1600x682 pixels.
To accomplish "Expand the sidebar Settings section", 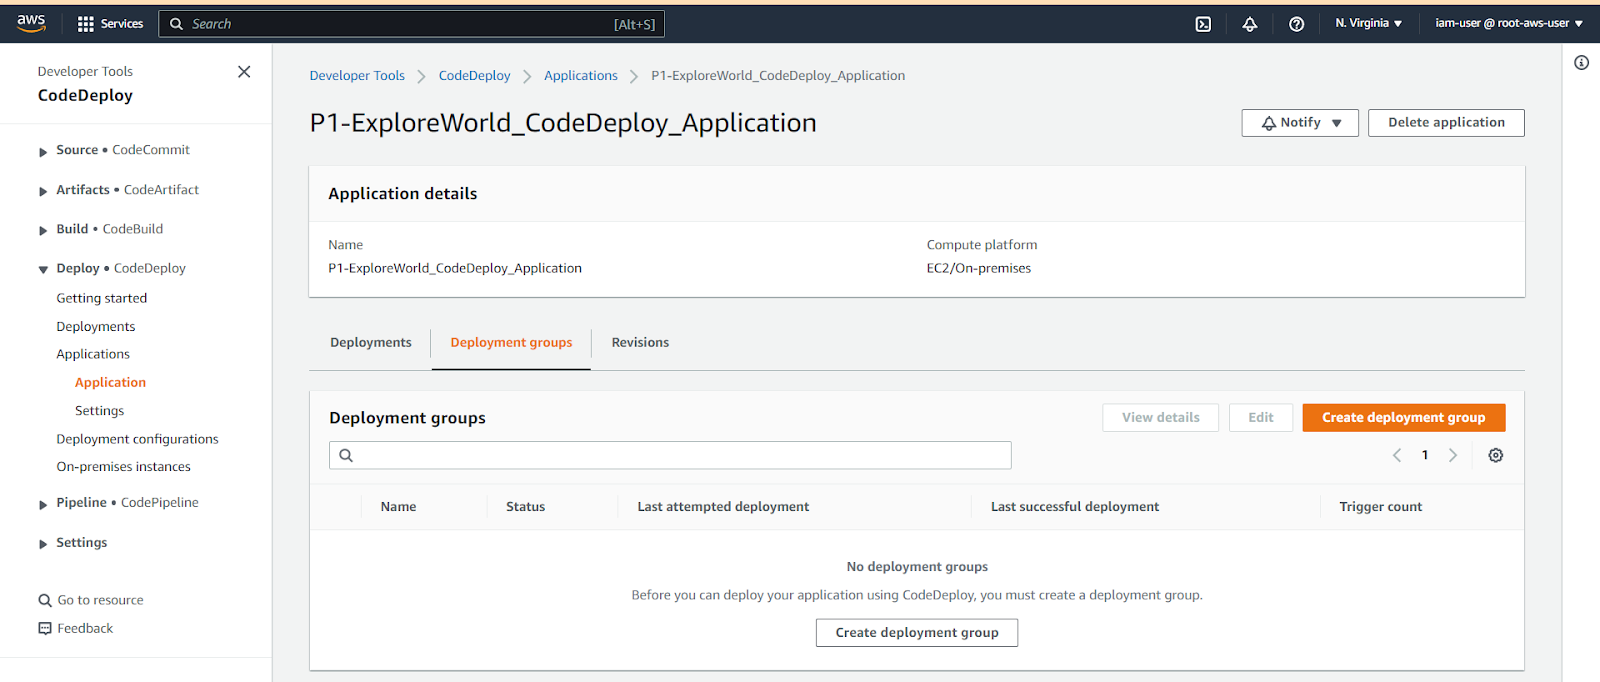I will [43, 544].
